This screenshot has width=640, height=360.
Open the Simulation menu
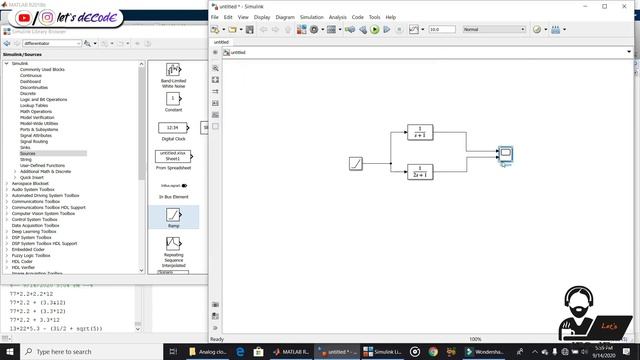tap(311, 17)
